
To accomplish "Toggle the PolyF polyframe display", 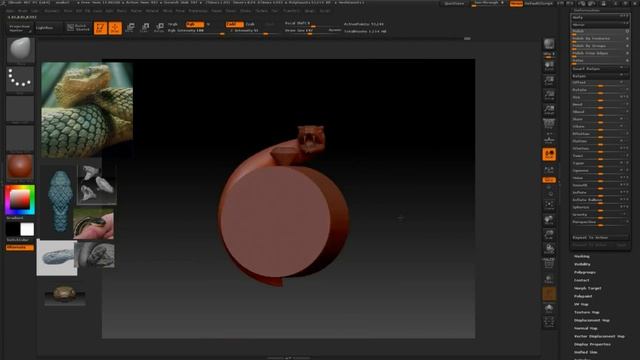I will point(549,263).
